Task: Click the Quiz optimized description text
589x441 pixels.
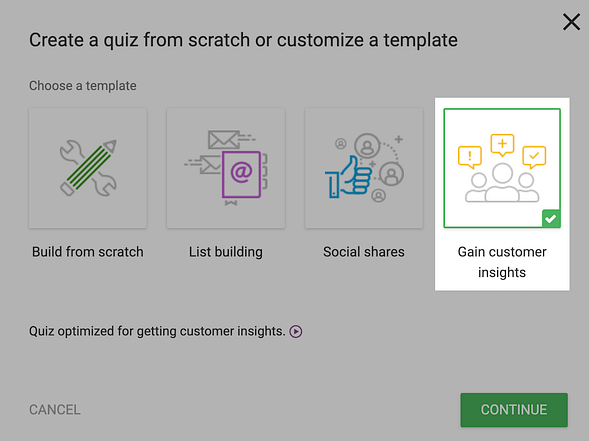Action: coord(157,332)
